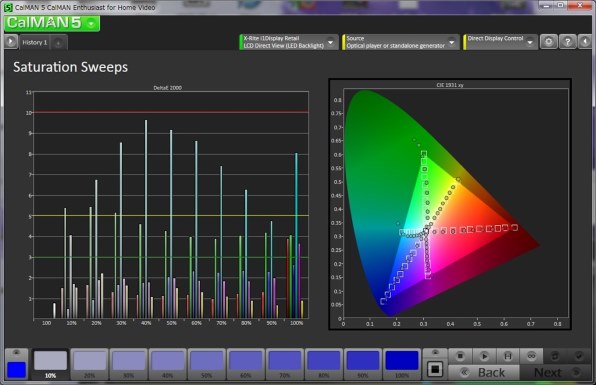The height and width of the screenshot is (385, 596).
Task: Click the continuous read infinity icon
Action: [x=531, y=356]
